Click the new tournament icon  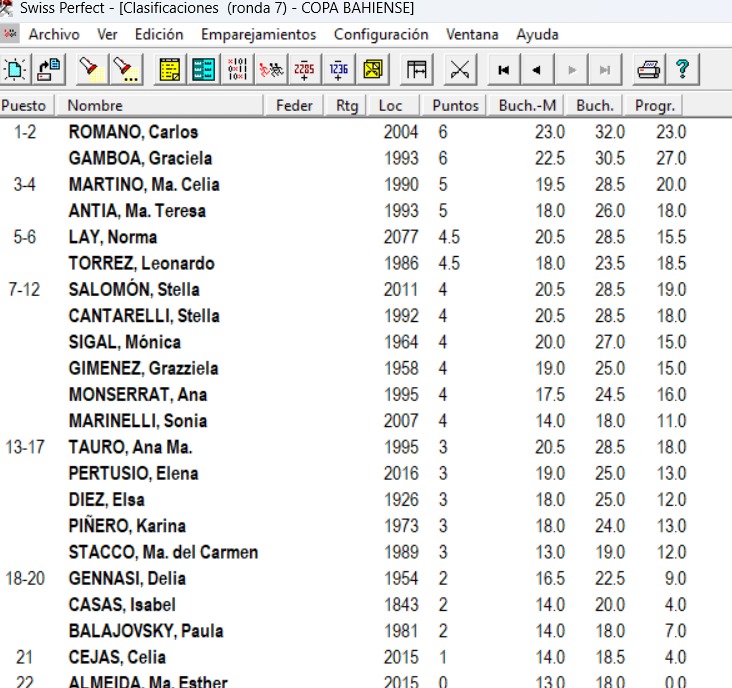click(16, 69)
